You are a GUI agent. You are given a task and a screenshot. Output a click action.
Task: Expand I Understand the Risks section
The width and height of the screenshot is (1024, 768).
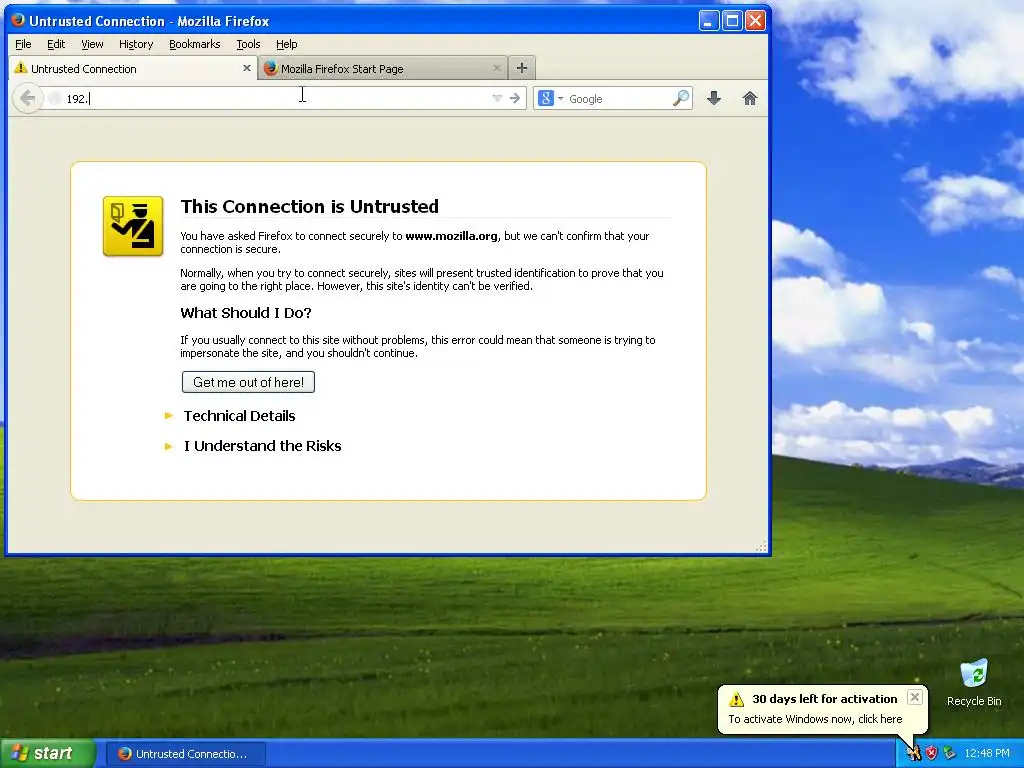pos(263,446)
